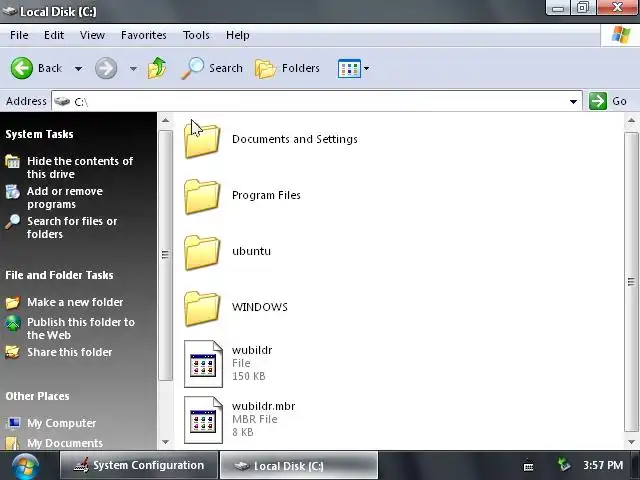Click the Windows flag logo in menu bar
The image size is (640, 480).
[x=621, y=35]
